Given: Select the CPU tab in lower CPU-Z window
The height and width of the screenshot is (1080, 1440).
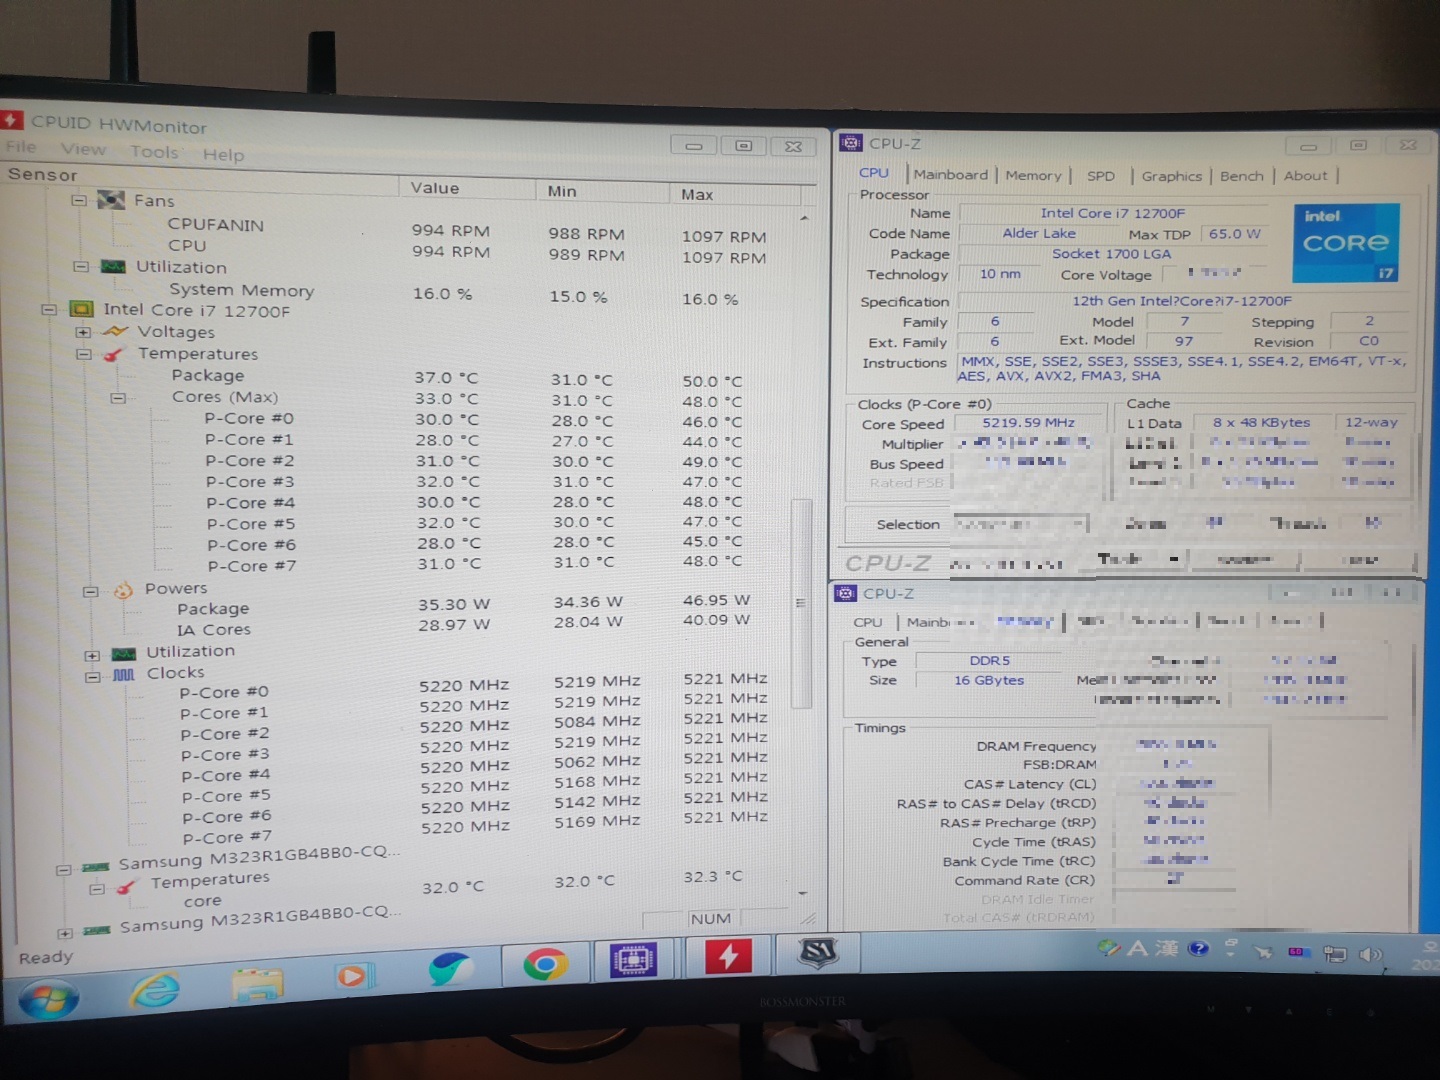Looking at the screenshot, I should pos(867,622).
